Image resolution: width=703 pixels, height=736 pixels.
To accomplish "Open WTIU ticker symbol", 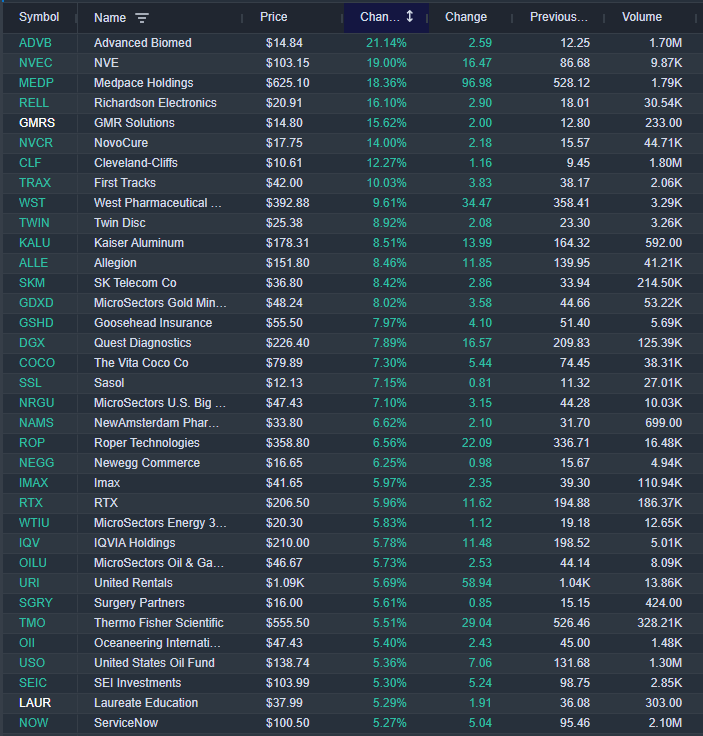I will point(34,523).
